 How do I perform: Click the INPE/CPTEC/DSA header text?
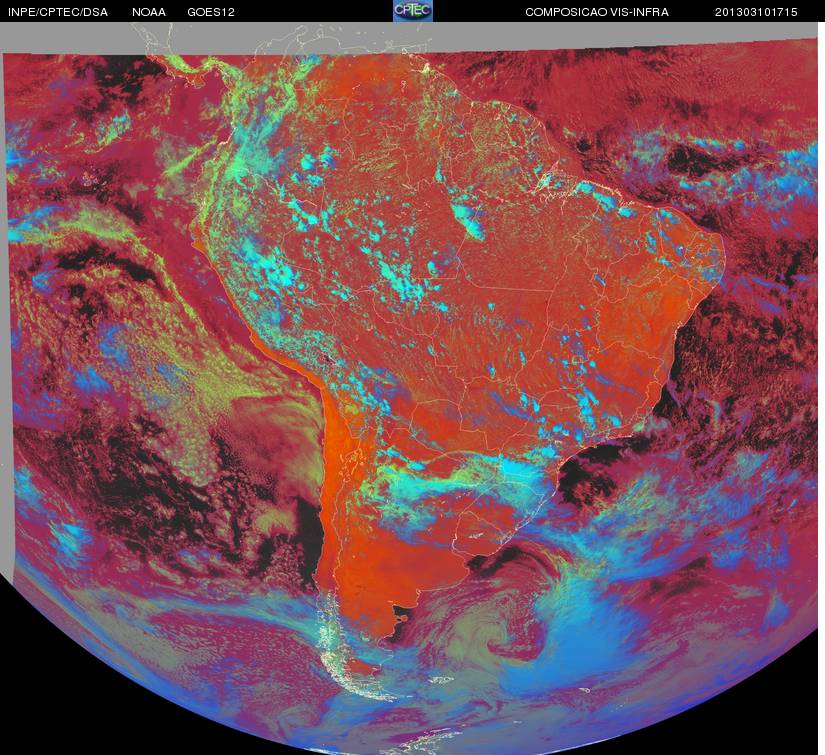pos(58,12)
